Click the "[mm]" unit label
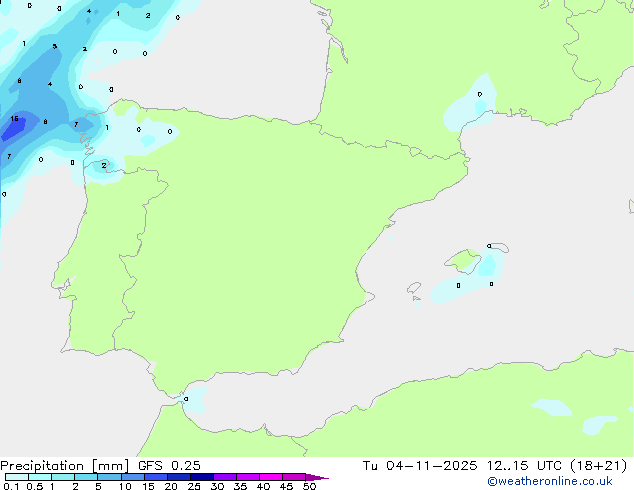The width and height of the screenshot is (634, 490). (x=111, y=466)
